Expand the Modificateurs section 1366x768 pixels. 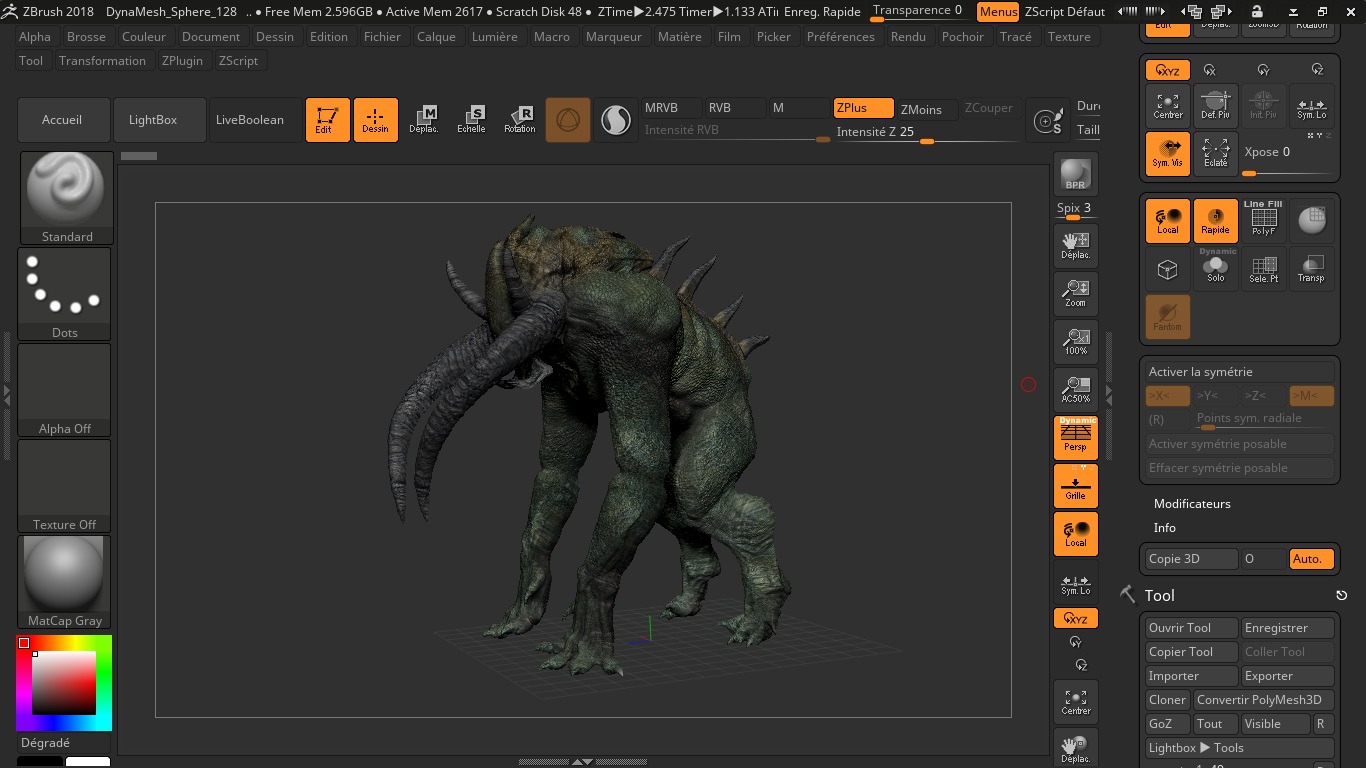click(x=1192, y=503)
